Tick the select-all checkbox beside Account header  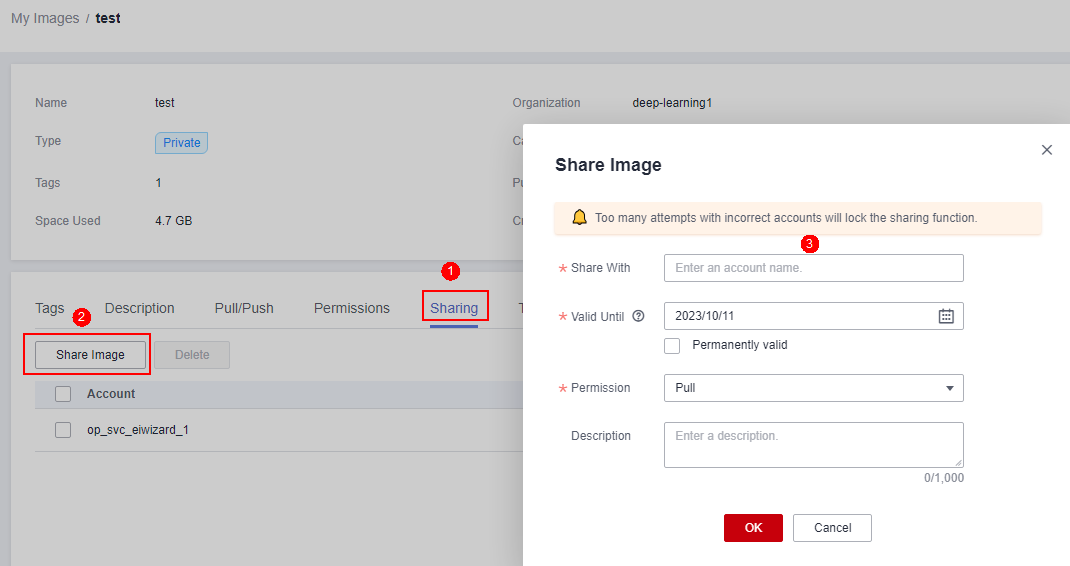(63, 394)
